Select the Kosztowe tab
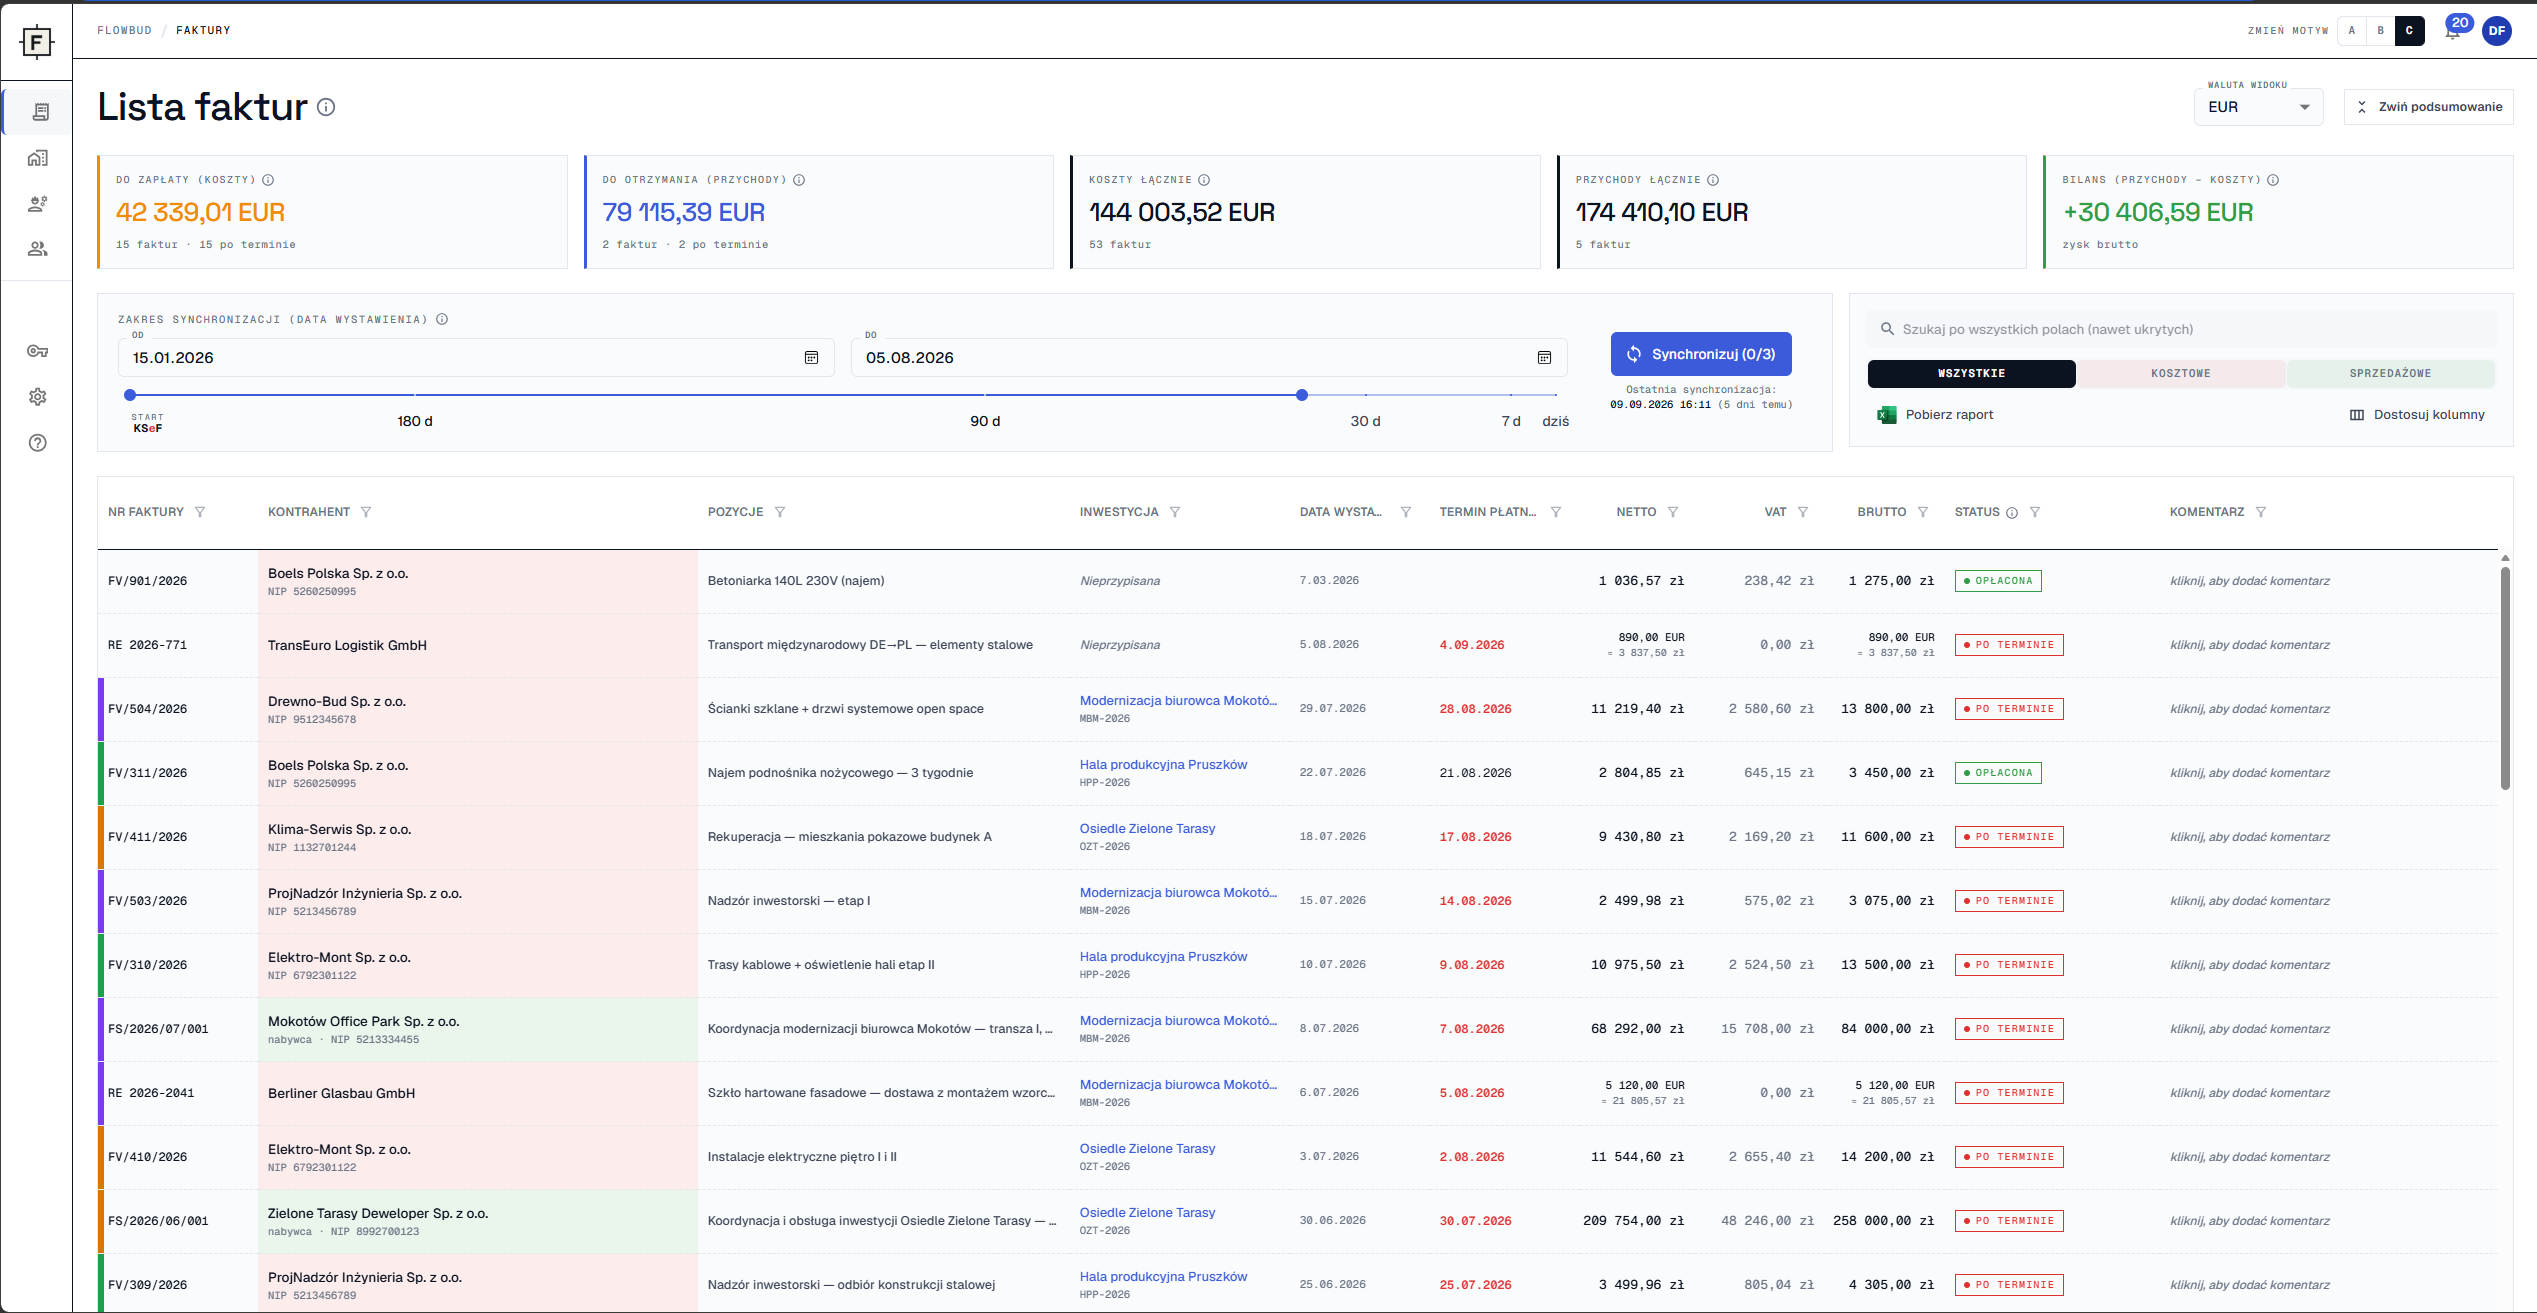The width and height of the screenshot is (2537, 1313). tap(2181, 373)
